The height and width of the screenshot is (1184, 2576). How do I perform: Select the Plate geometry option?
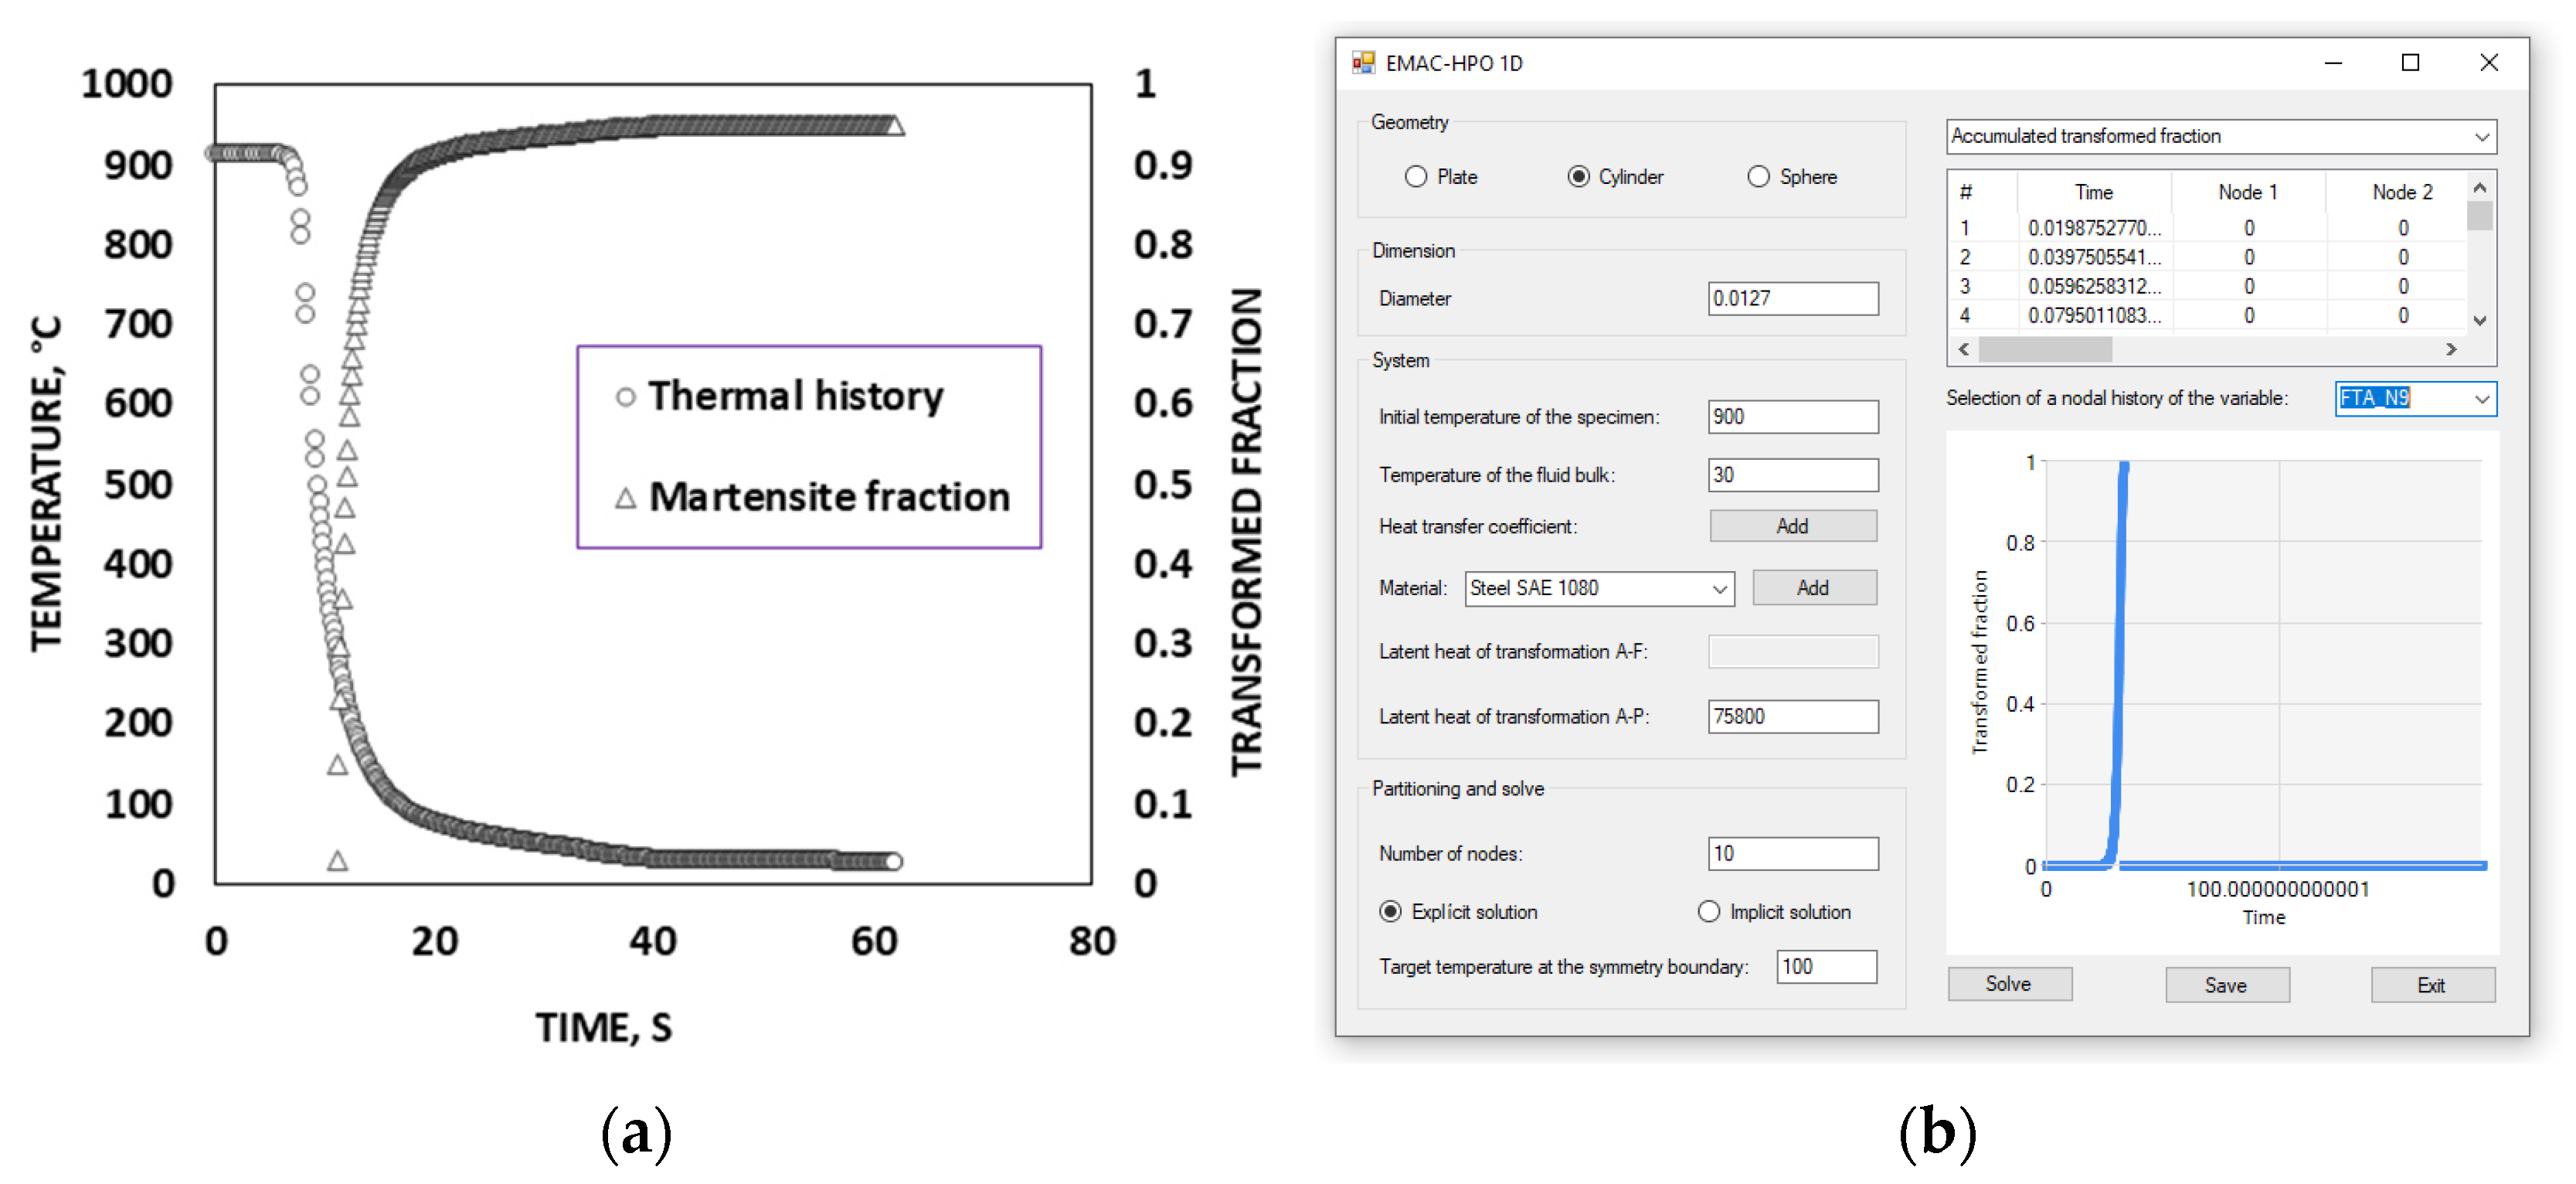point(1417,176)
